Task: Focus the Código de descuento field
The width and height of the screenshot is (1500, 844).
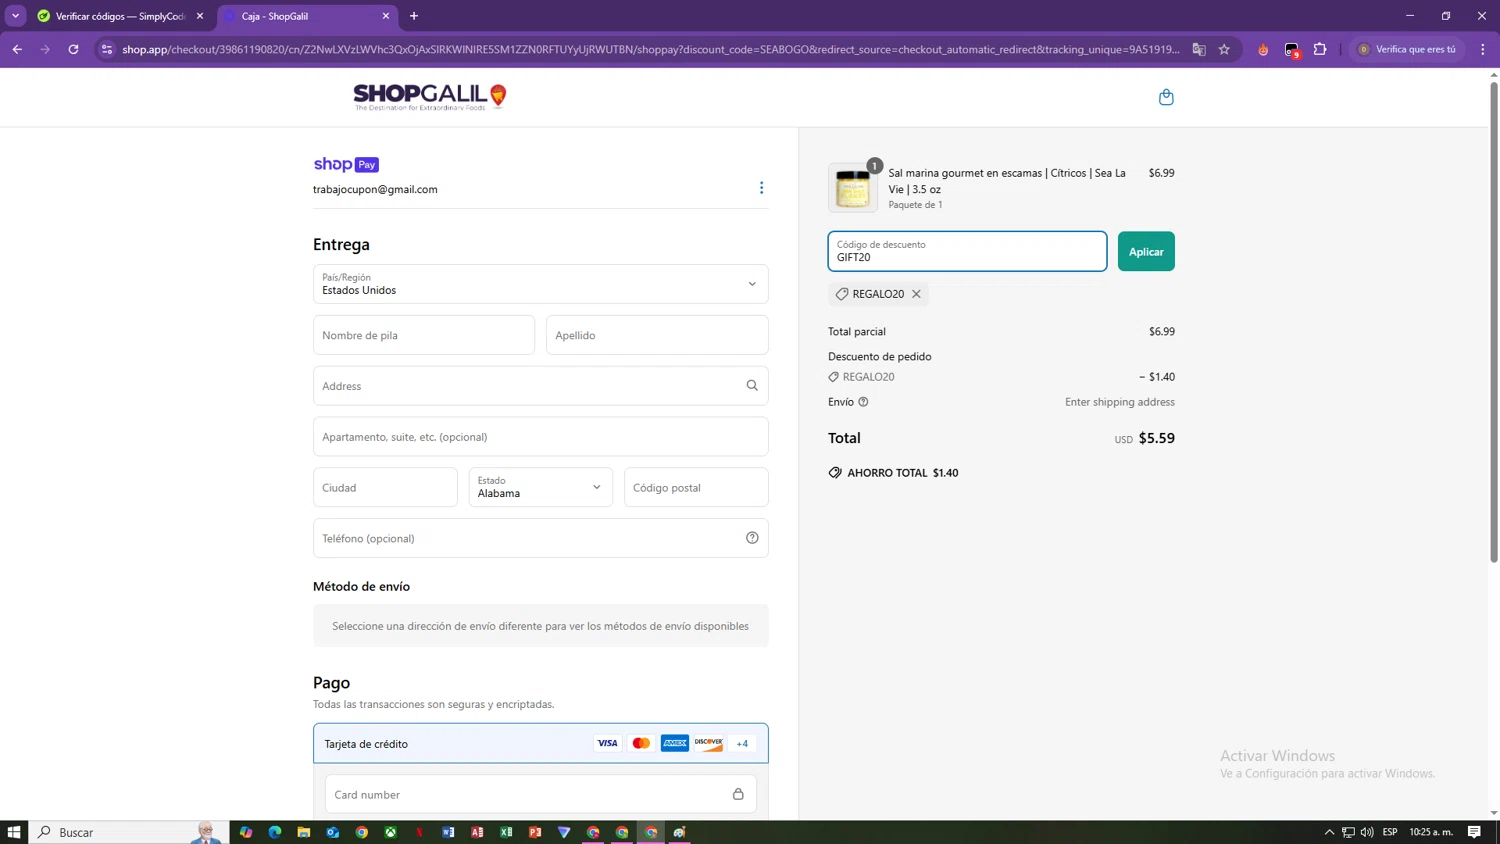Action: [967, 251]
